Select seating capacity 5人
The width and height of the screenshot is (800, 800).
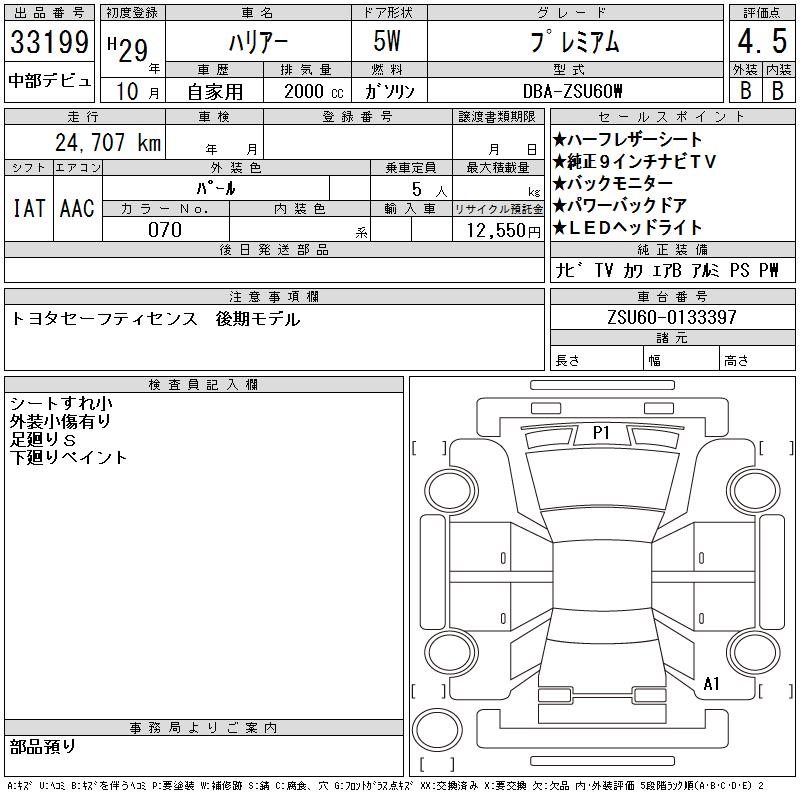pos(429,189)
